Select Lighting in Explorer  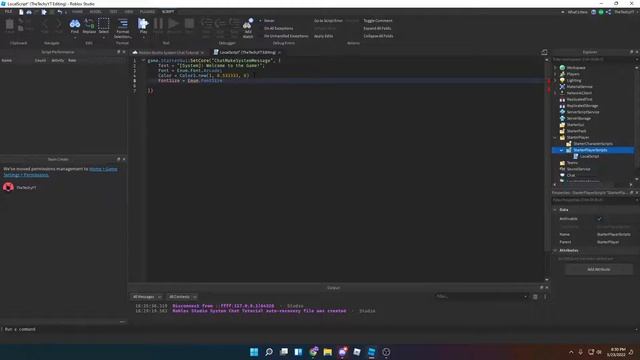573,80
